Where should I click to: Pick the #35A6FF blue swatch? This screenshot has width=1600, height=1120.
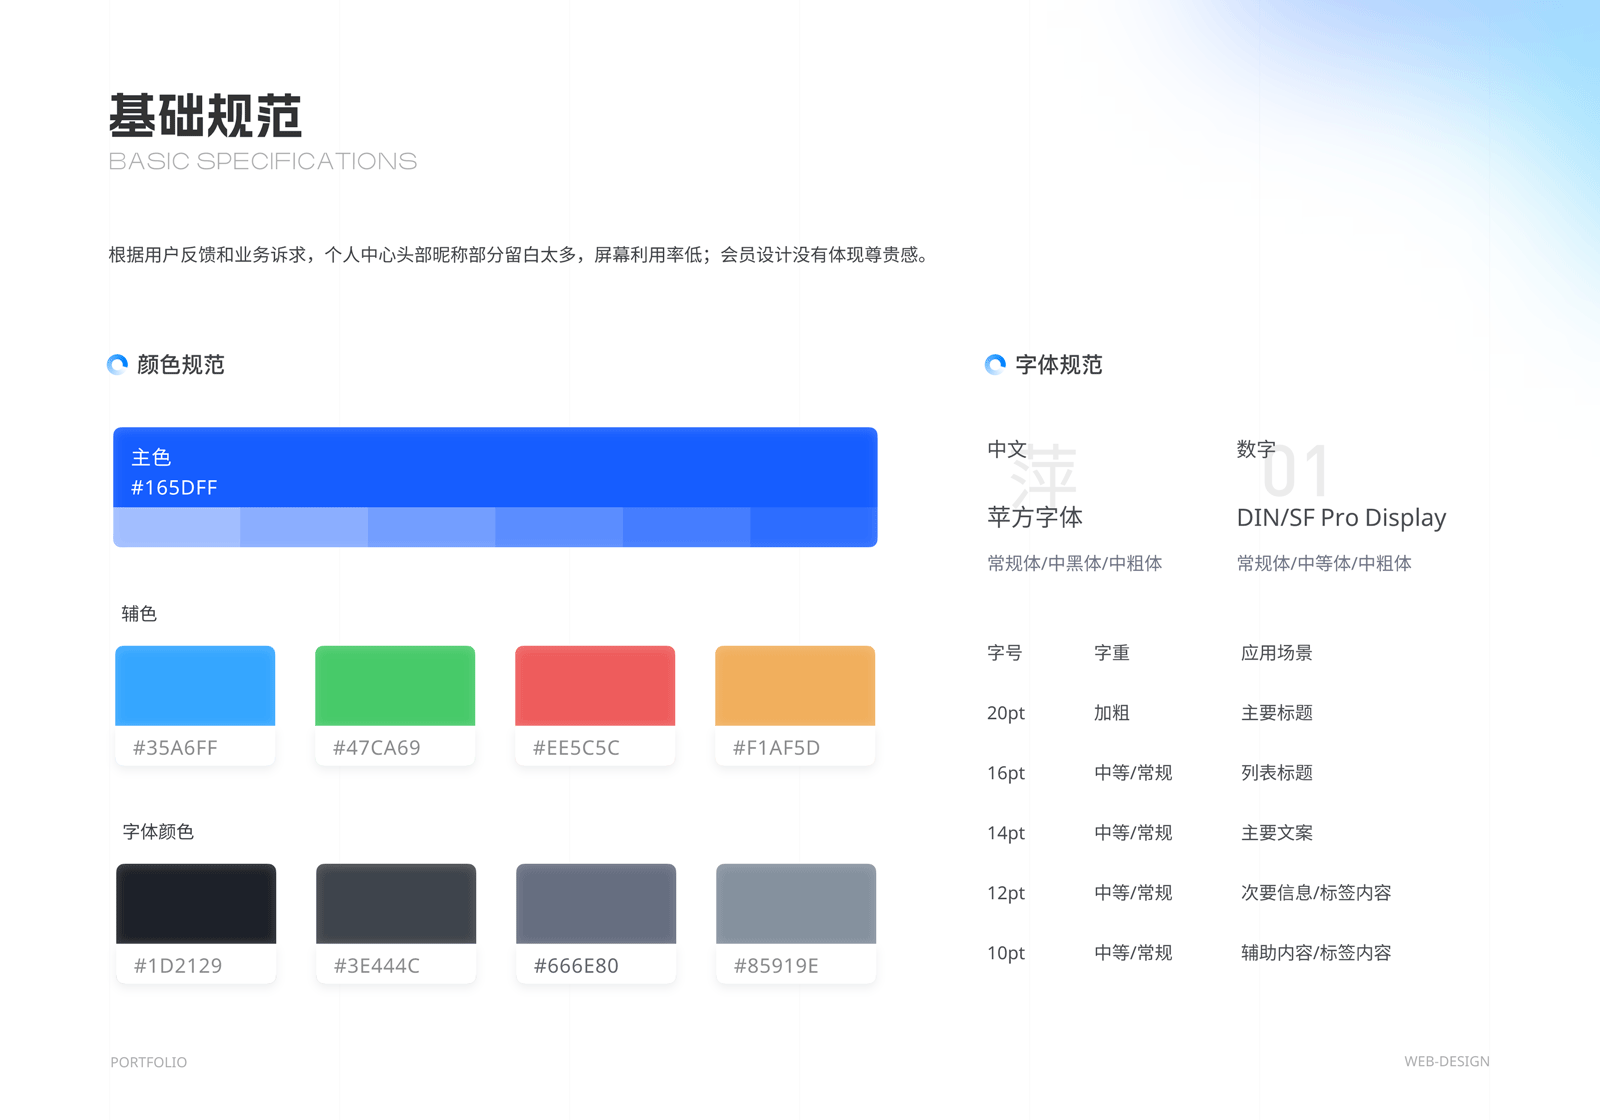click(195, 686)
